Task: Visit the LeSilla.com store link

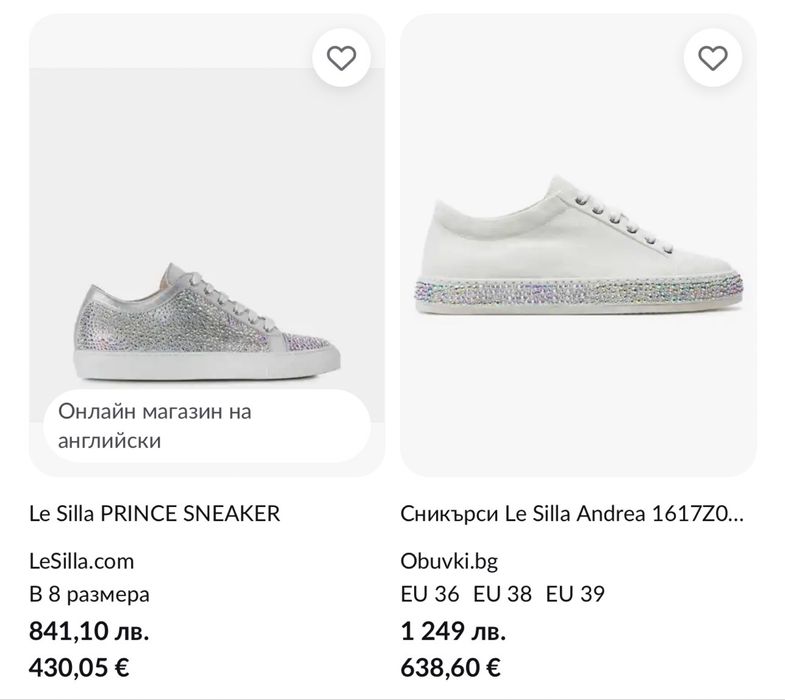Action: (81, 561)
